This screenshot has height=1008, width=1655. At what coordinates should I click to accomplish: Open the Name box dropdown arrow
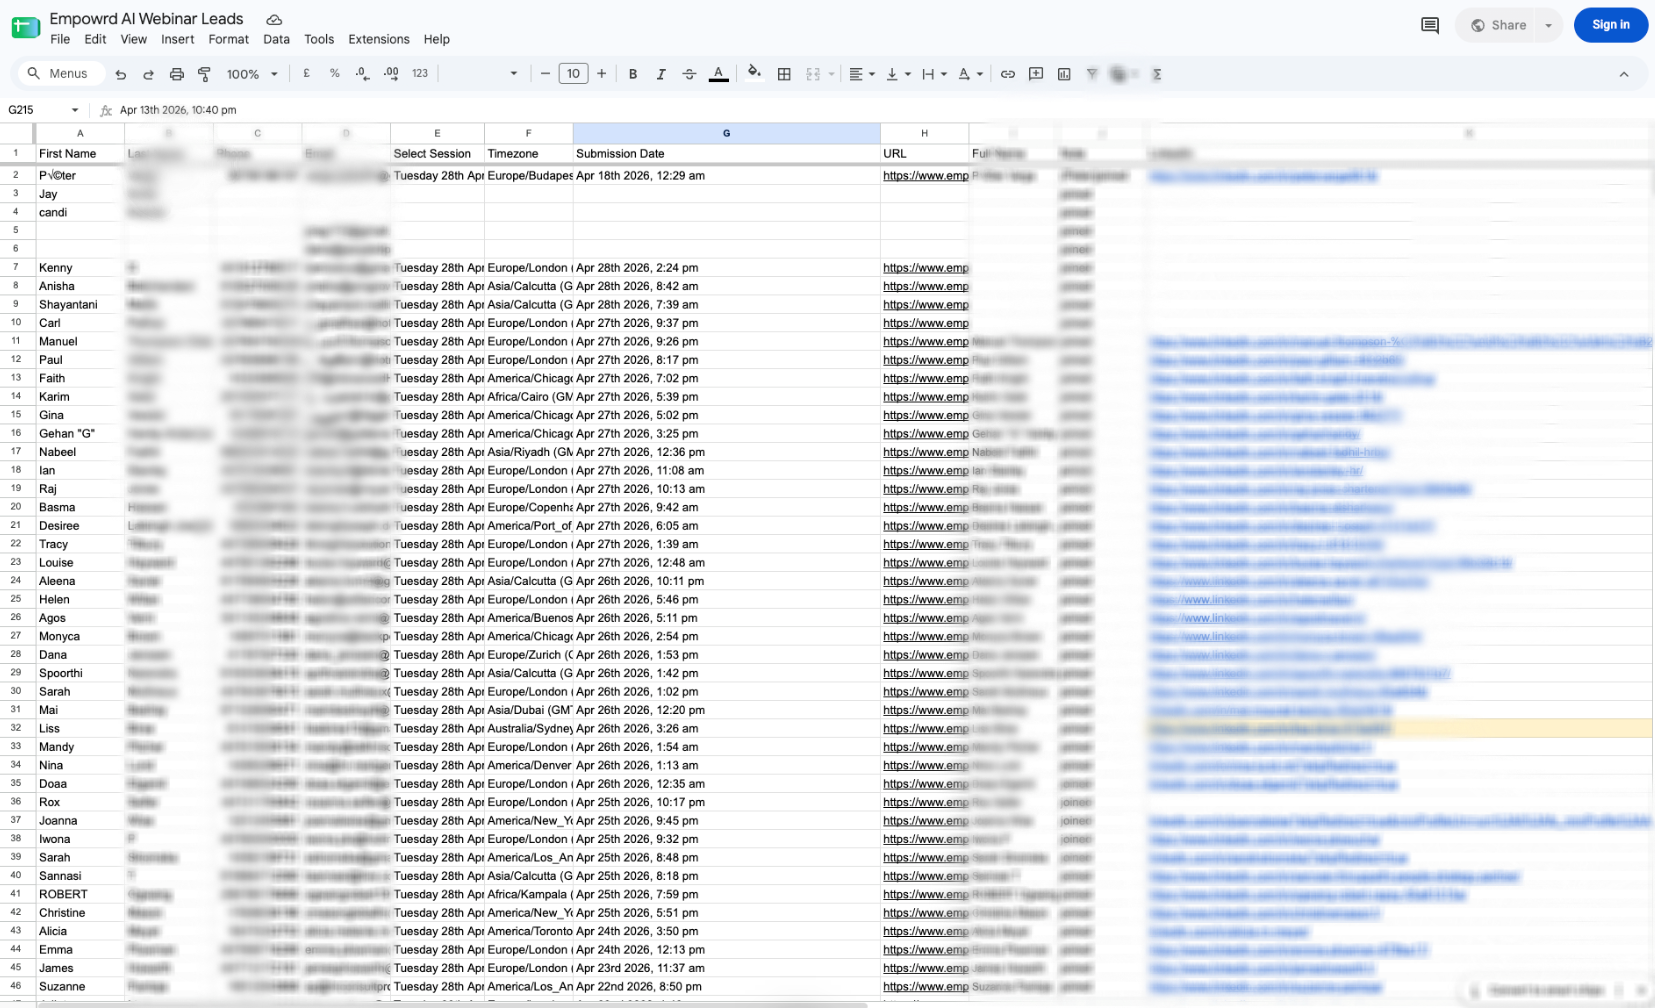(x=74, y=110)
